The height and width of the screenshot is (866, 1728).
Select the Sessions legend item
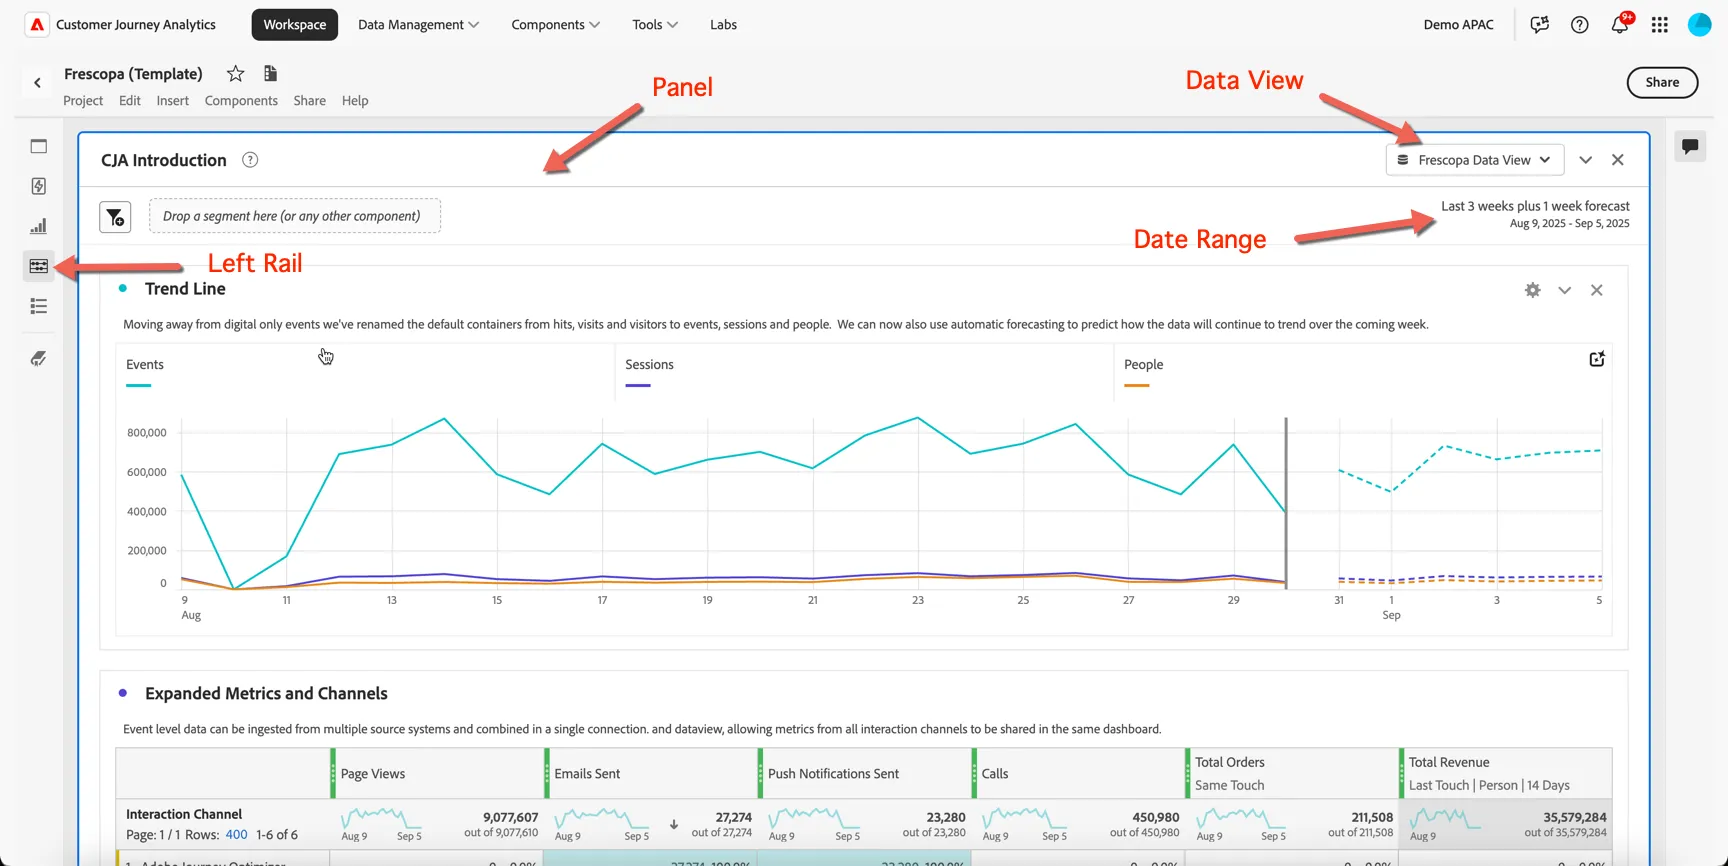[649, 365]
